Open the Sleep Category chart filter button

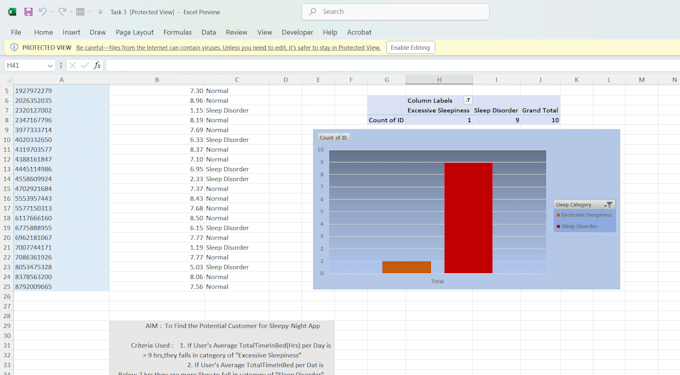584,205
